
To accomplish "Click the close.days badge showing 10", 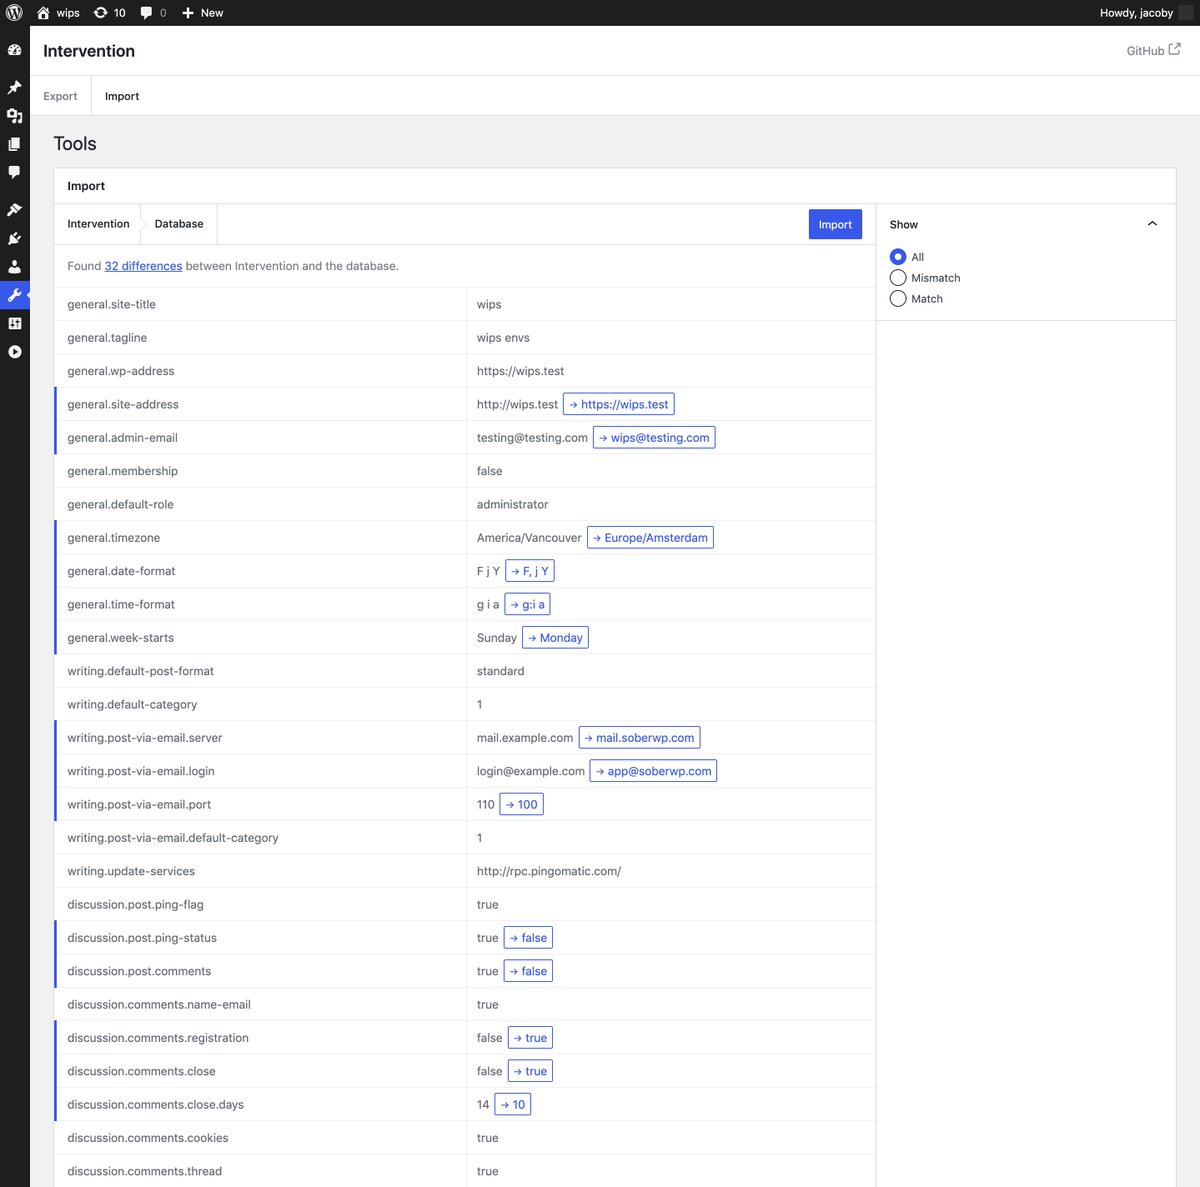I will (x=513, y=1104).
